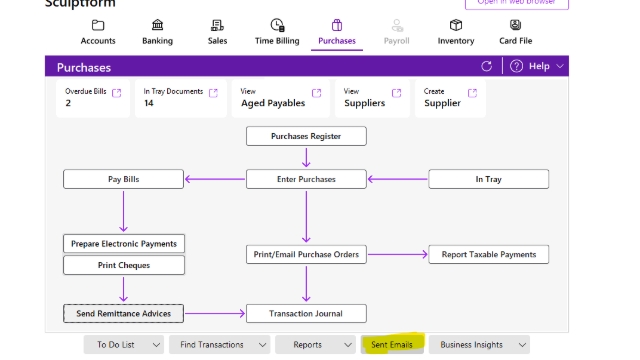640x360 pixels.
Task: Open the Transaction Journal
Action: click(306, 313)
